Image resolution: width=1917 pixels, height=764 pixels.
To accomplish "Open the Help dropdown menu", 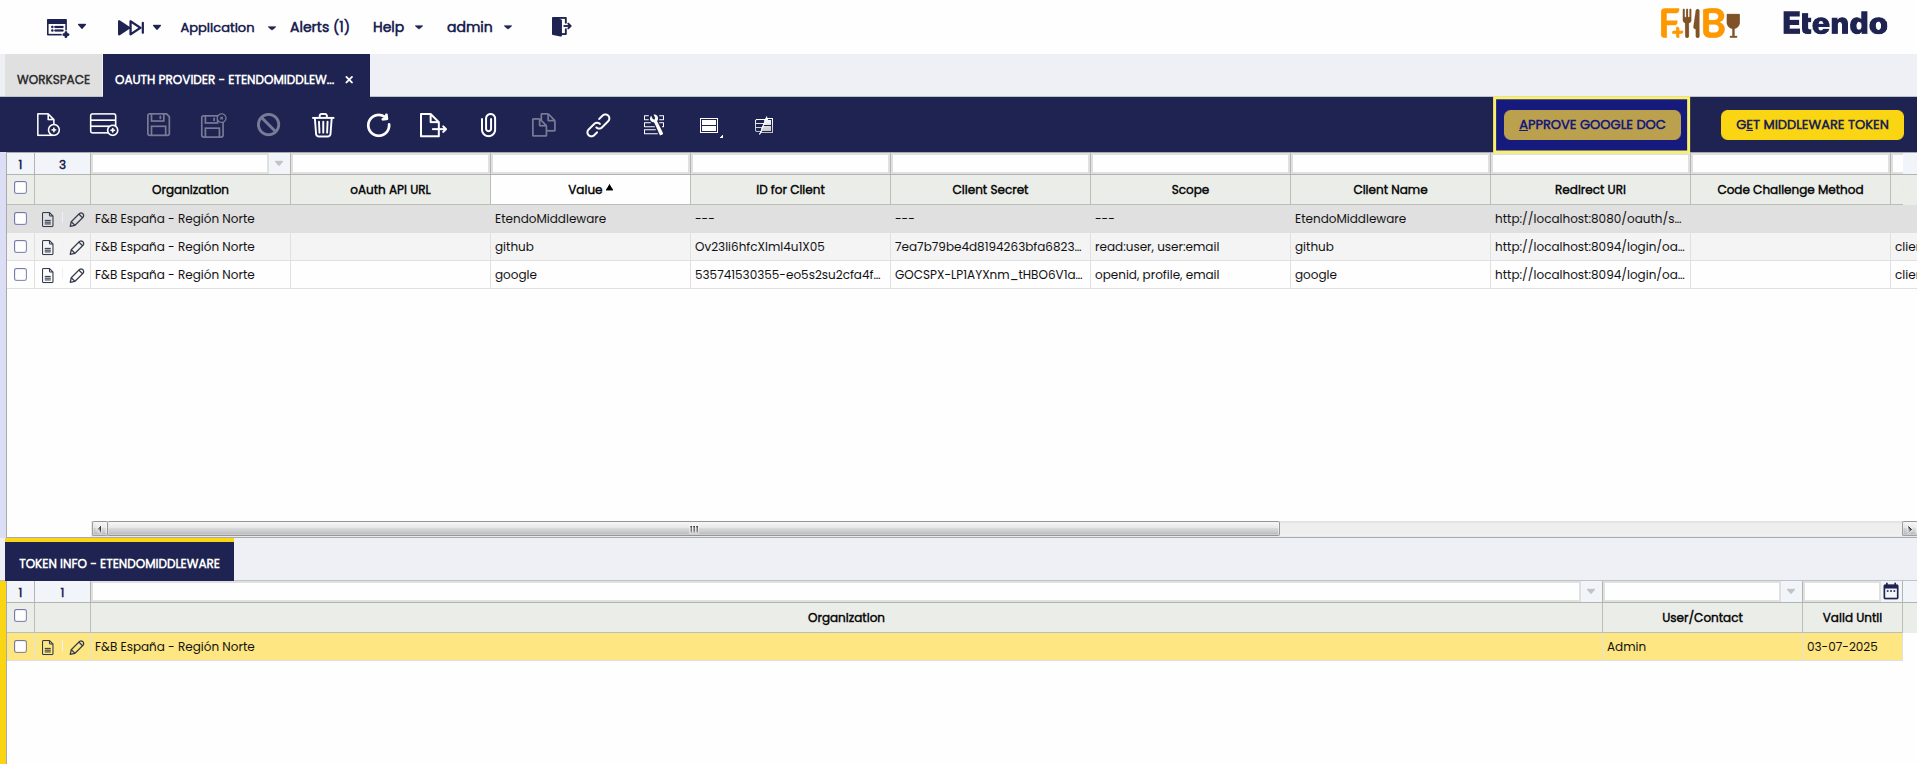I will 398,27.
